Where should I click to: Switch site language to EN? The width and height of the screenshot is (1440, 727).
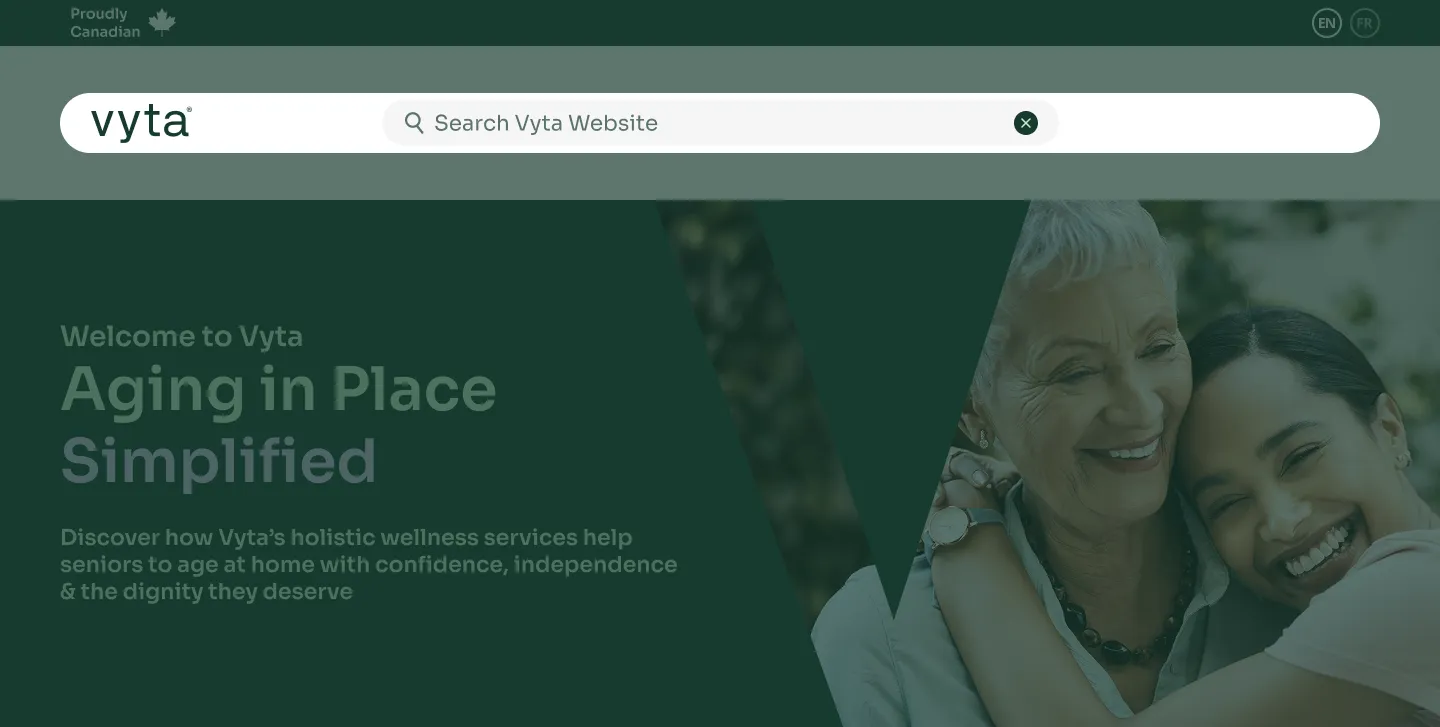click(1327, 23)
